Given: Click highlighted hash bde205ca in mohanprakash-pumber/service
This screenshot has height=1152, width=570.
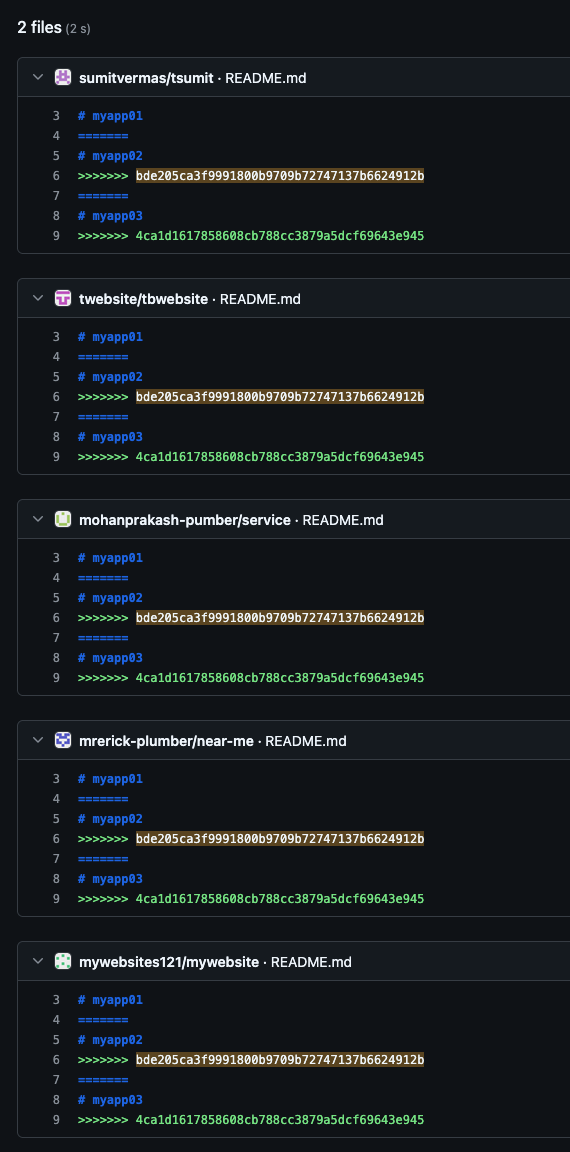Looking at the screenshot, I should pos(280,618).
